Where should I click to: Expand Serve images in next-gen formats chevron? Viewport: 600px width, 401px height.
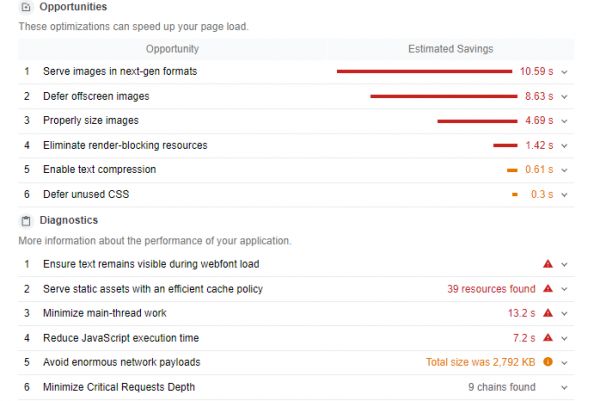pos(564,72)
